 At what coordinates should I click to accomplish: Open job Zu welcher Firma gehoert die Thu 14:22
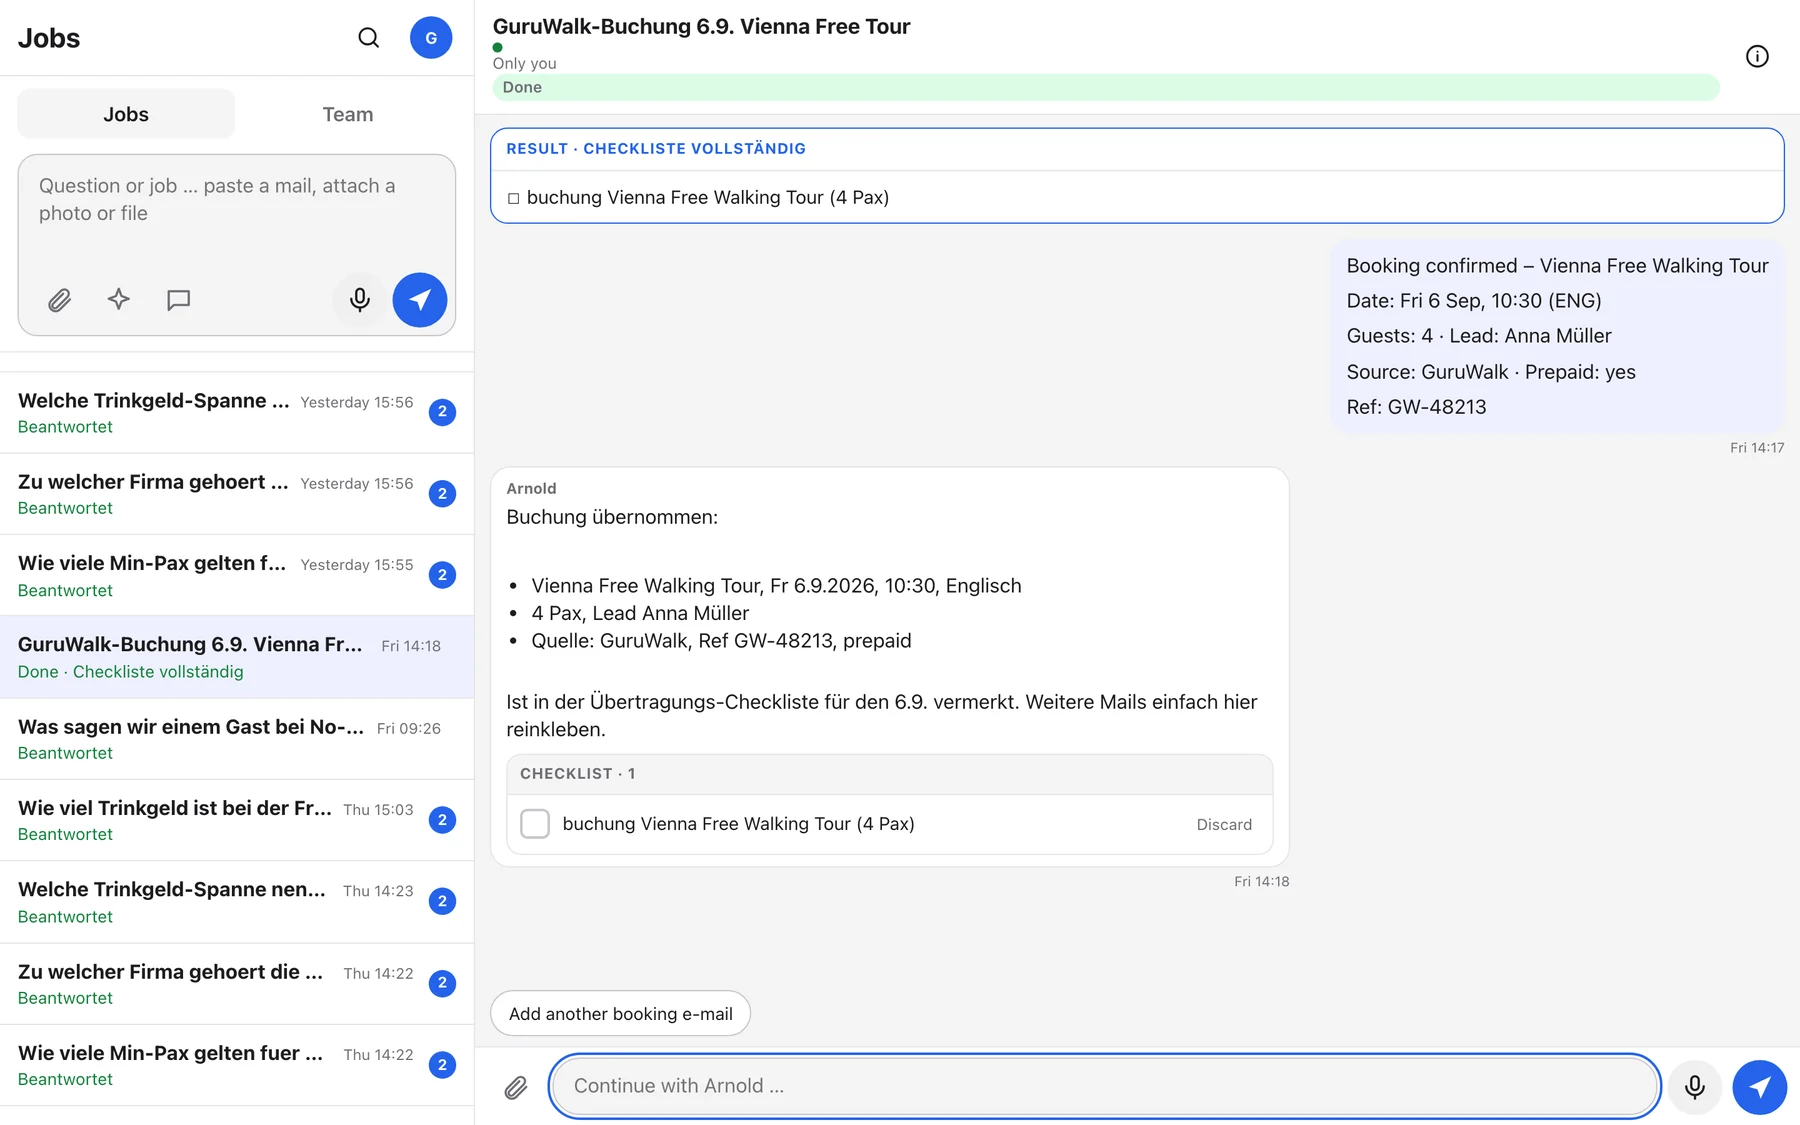pos(237,984)
